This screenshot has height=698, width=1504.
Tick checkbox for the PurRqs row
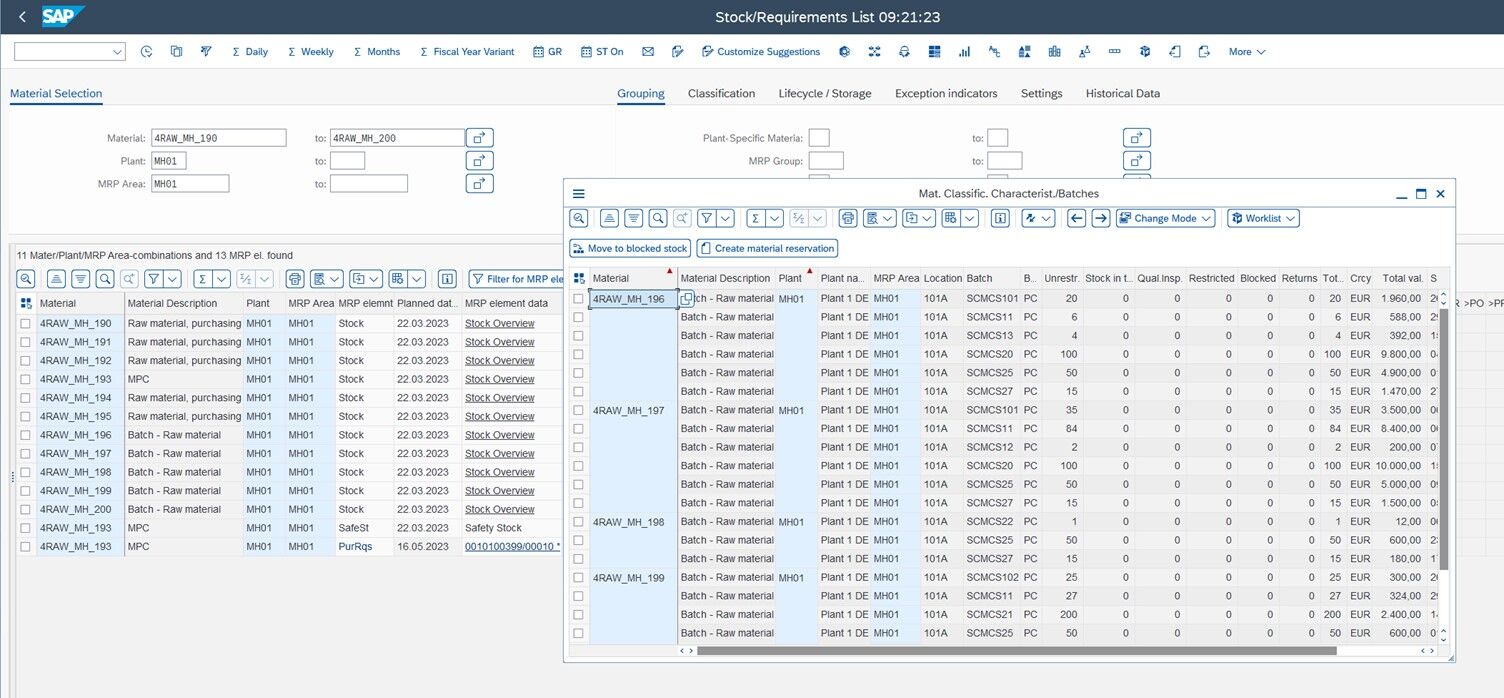26,547
